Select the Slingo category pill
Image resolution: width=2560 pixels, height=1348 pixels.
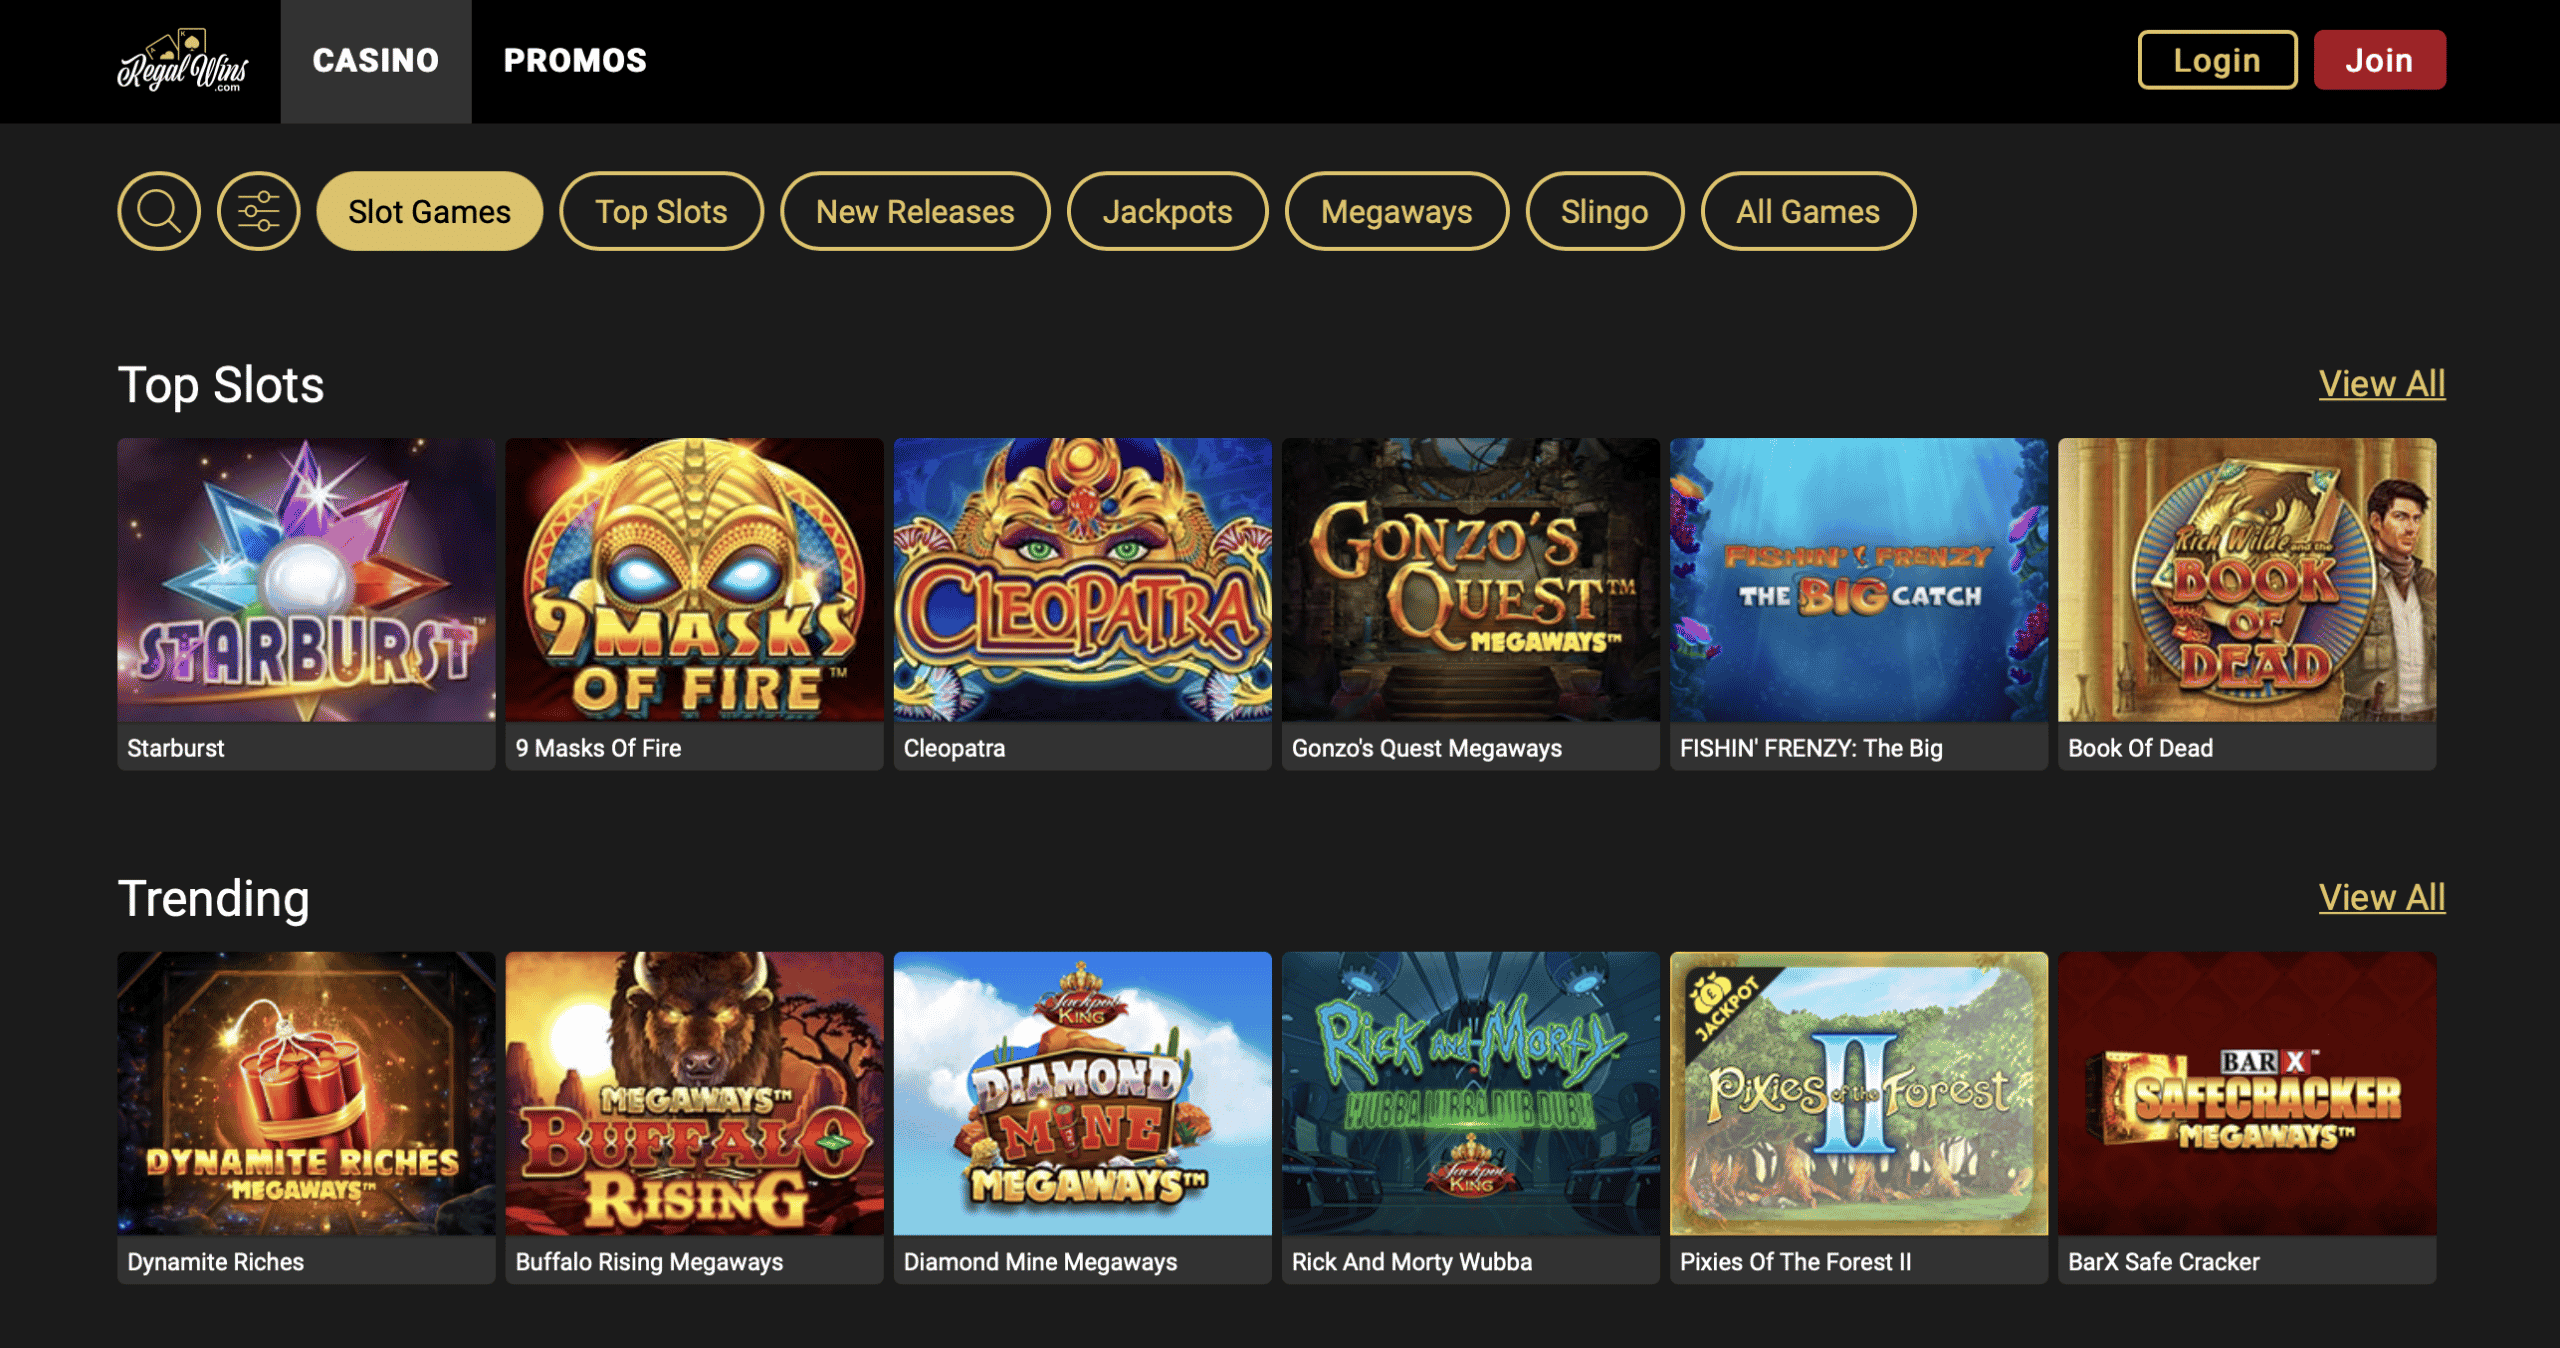(x=1604, y=211)
